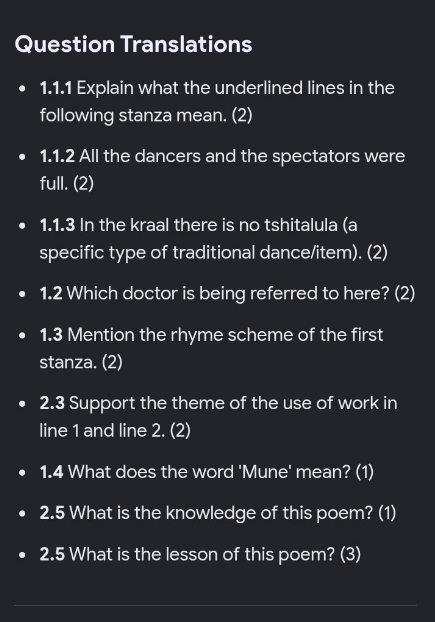Click the bold 1.1.2 question number
The width and height of the screenshot is (435, 622).
coord(57,156)
